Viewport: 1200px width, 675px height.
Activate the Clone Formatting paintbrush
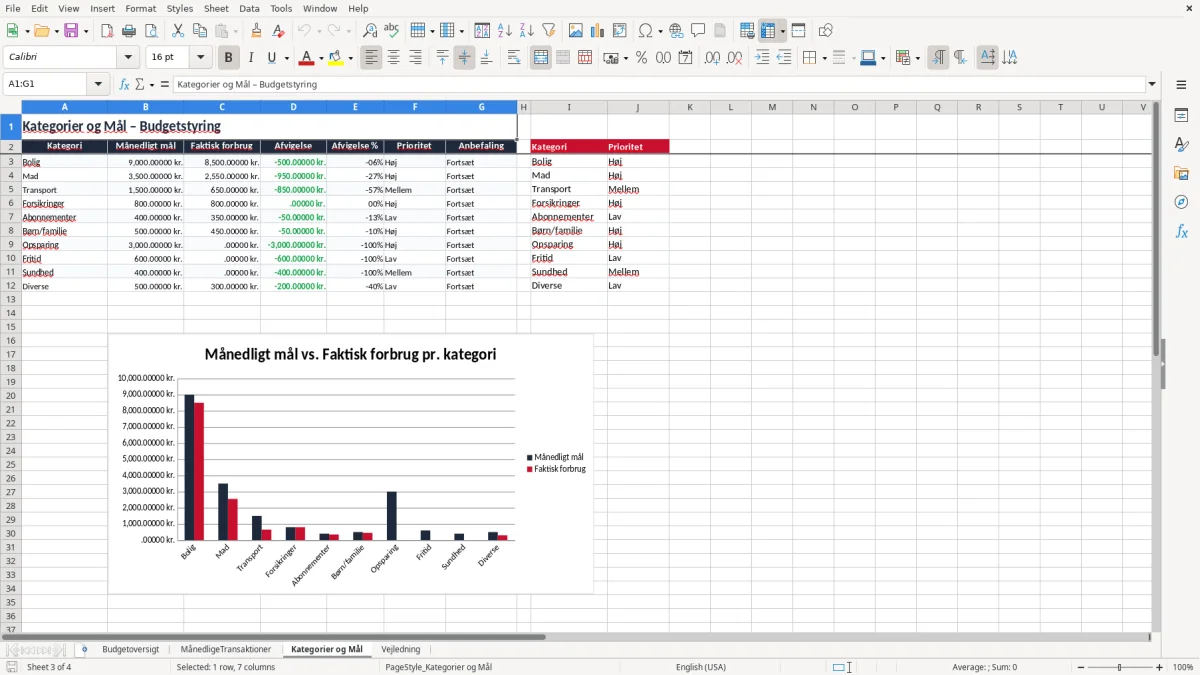[257, 31]
